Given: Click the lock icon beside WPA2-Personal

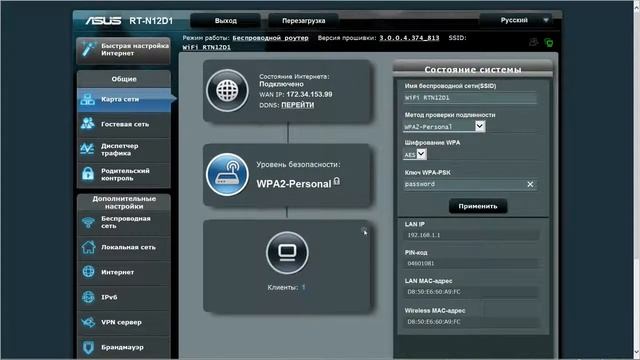Looking at the screenshot, I should tap(337, 181).
